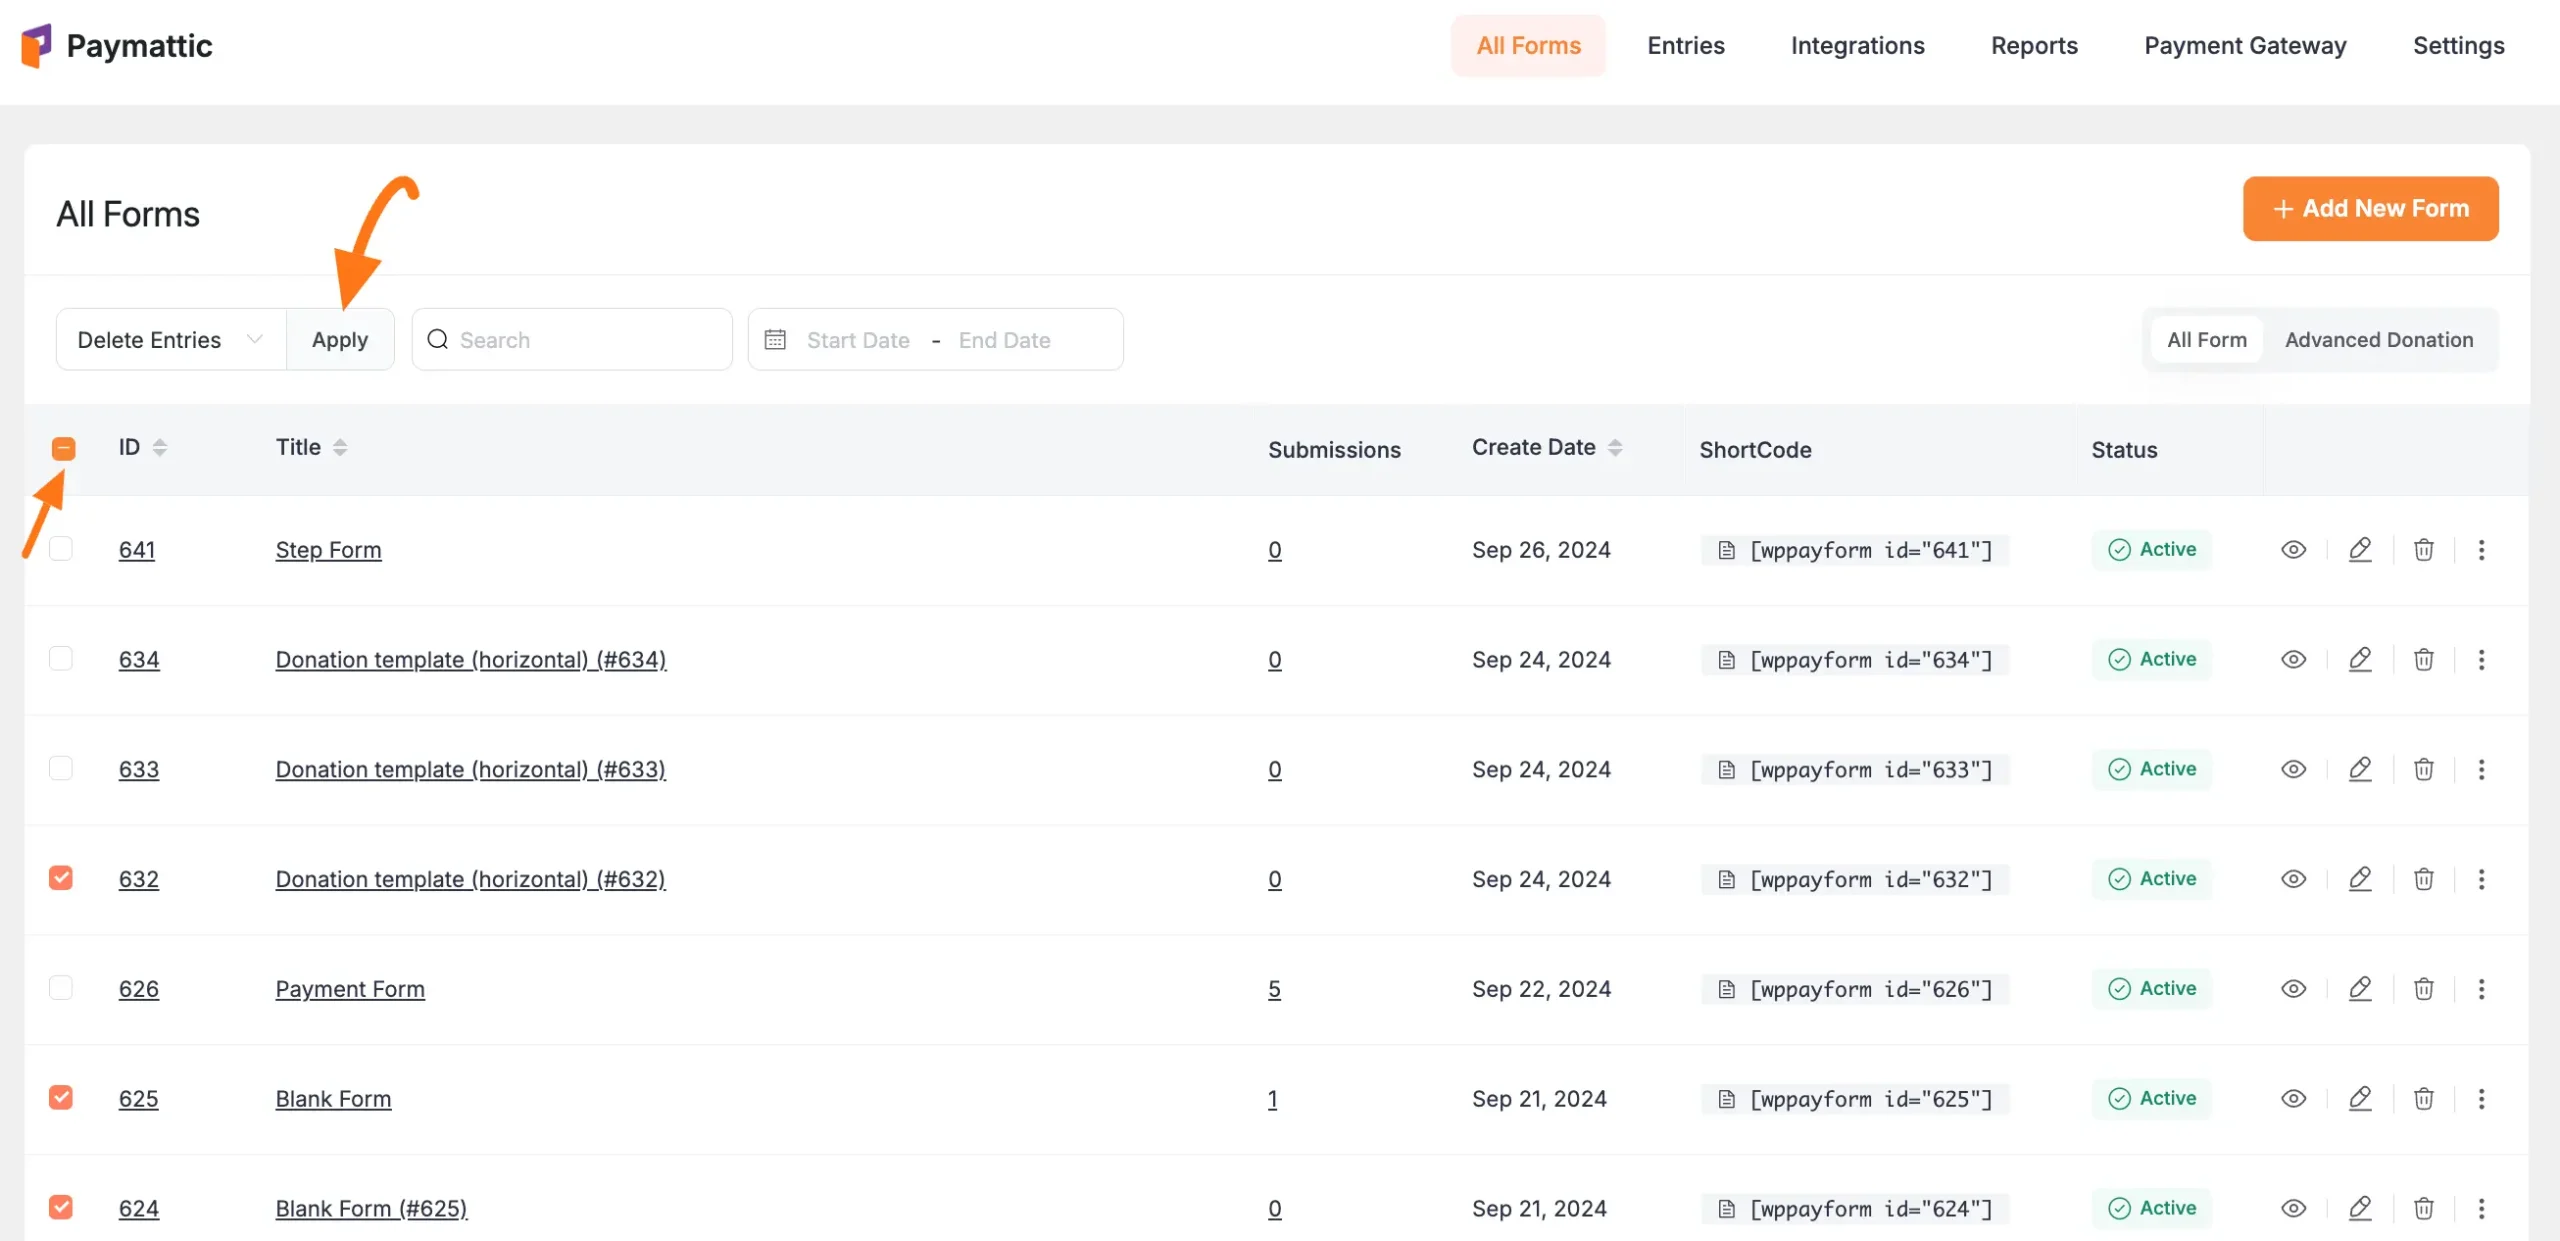
Task: Copy shortcode icon for form 626
Action: 1726,989
